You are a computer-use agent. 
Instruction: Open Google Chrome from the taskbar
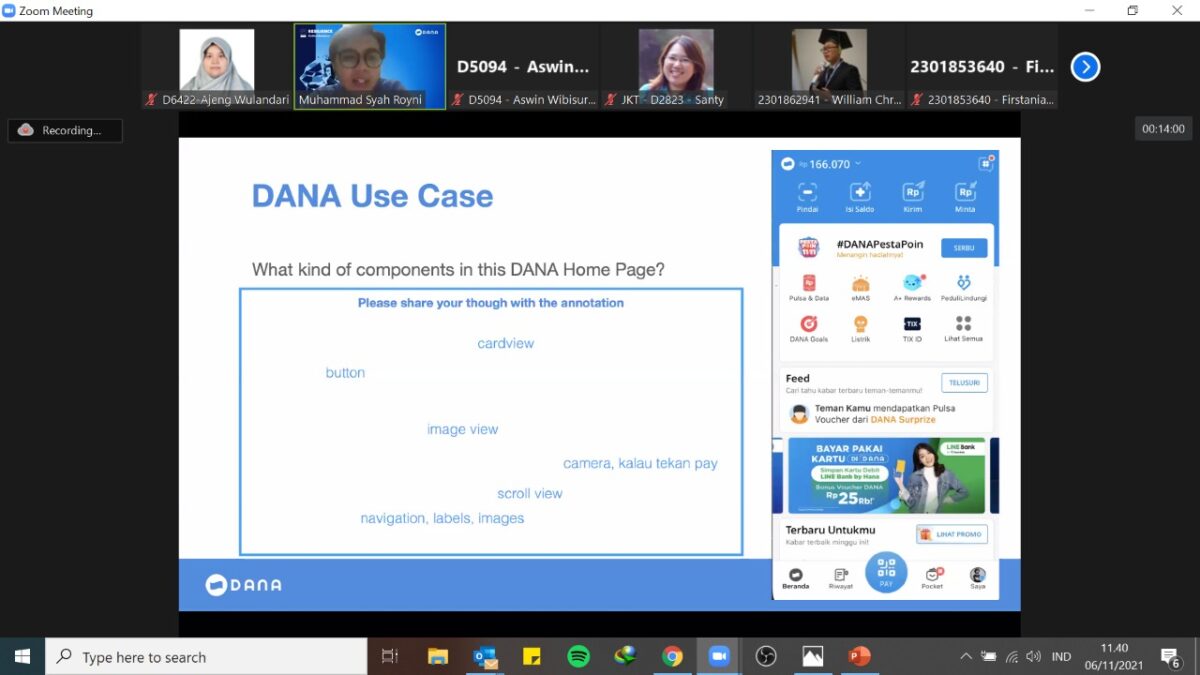pos(672,656)
